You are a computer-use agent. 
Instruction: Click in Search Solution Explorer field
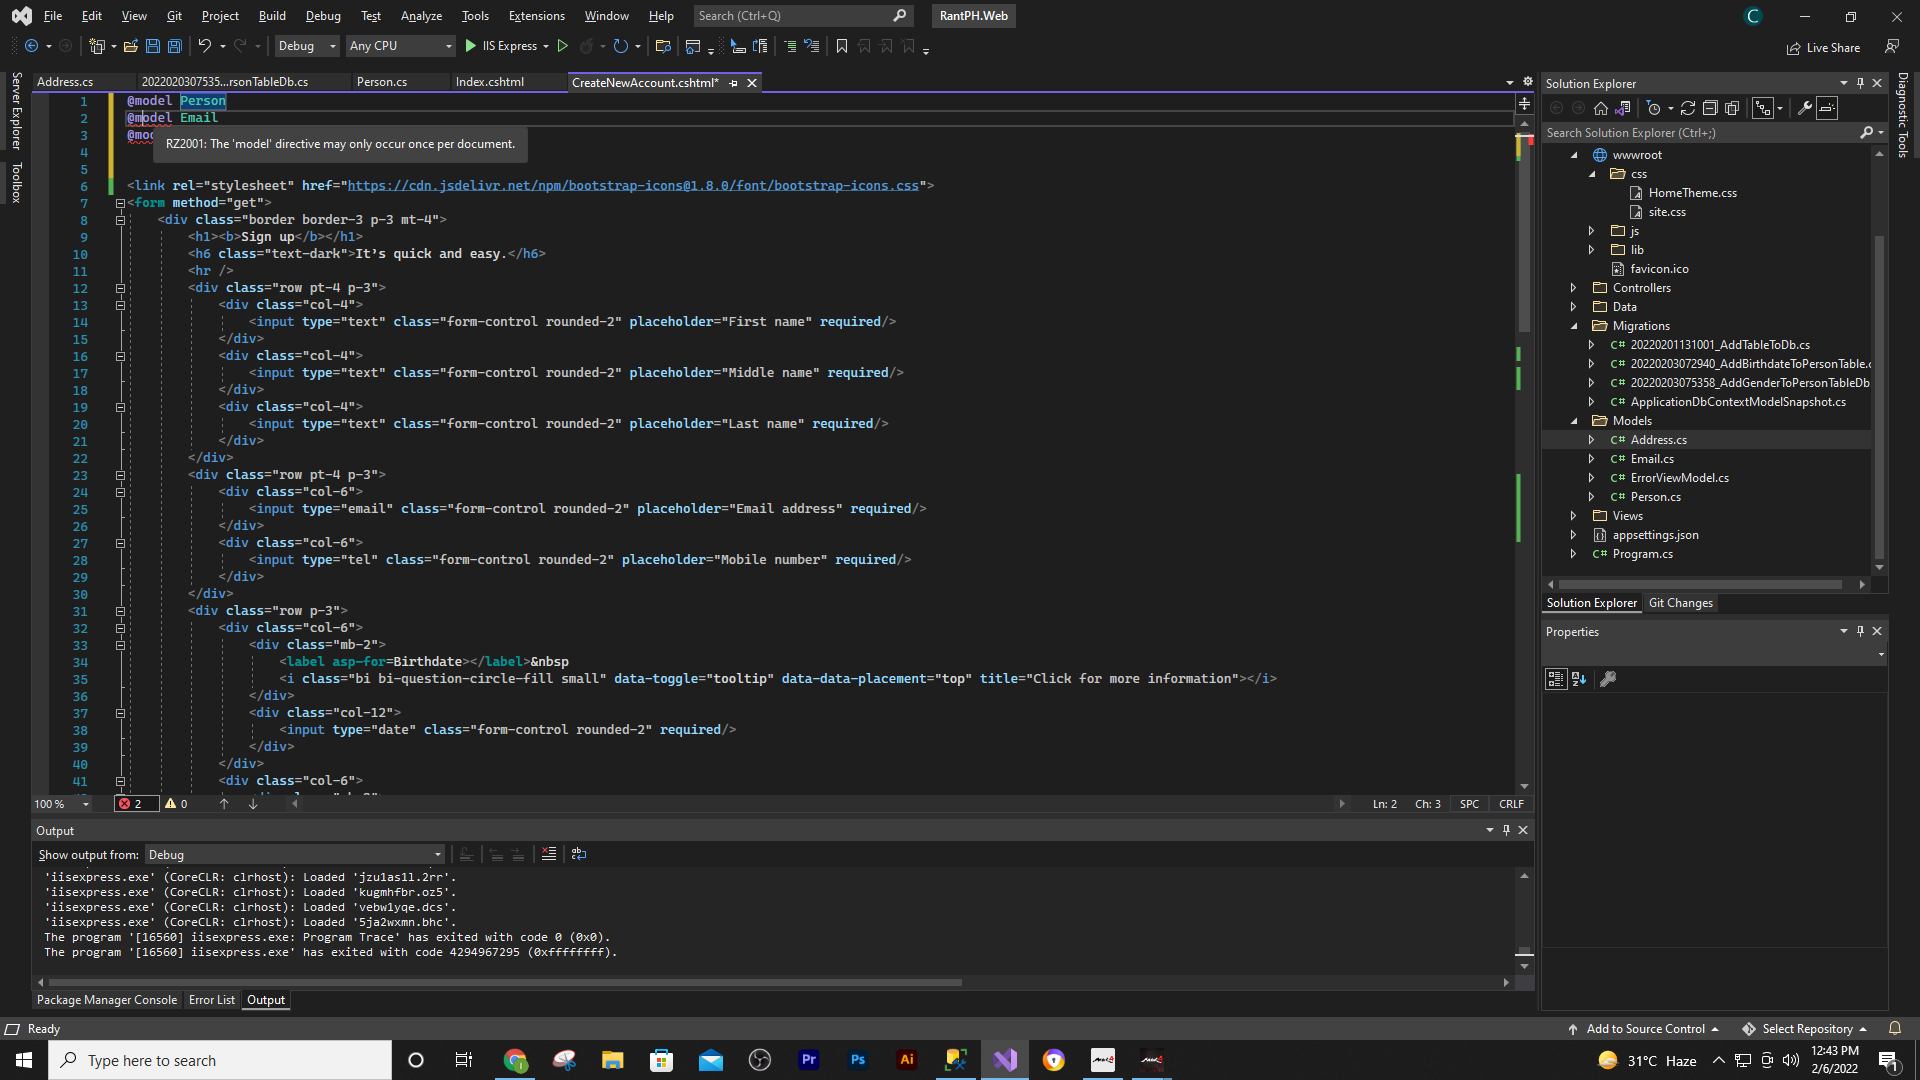coord(1700,133)
